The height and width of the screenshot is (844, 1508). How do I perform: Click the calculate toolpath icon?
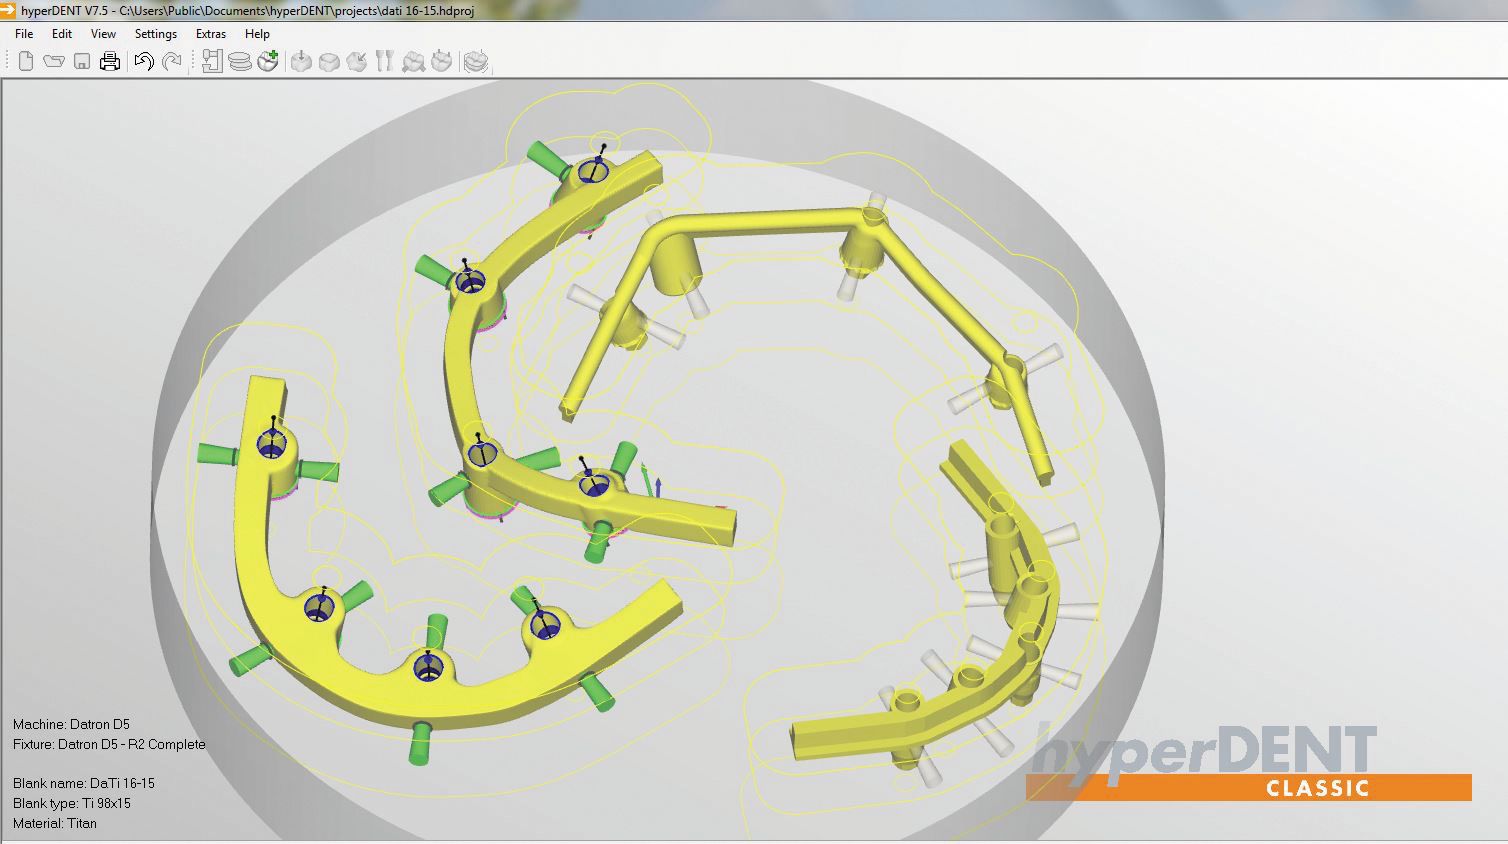click(477, 61)
